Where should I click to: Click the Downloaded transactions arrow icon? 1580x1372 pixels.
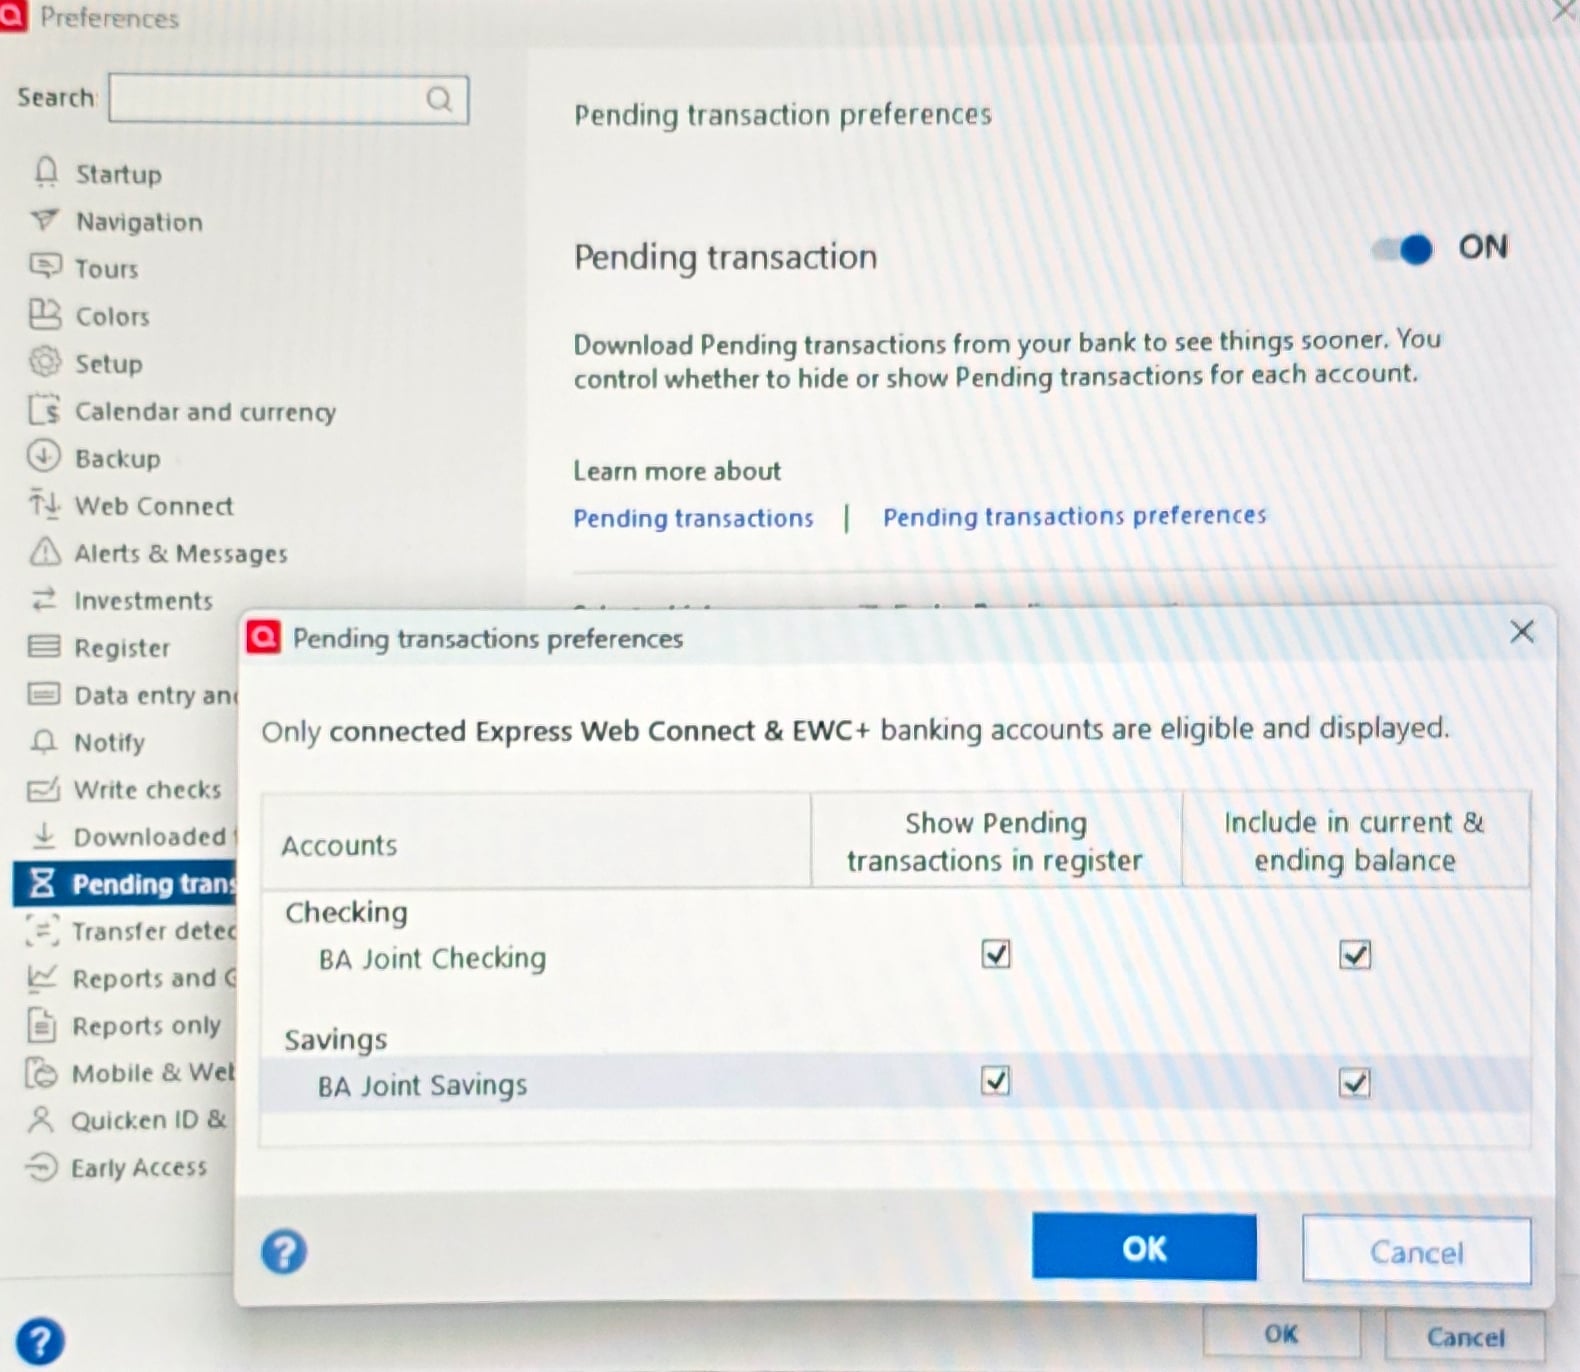point(43,835)
